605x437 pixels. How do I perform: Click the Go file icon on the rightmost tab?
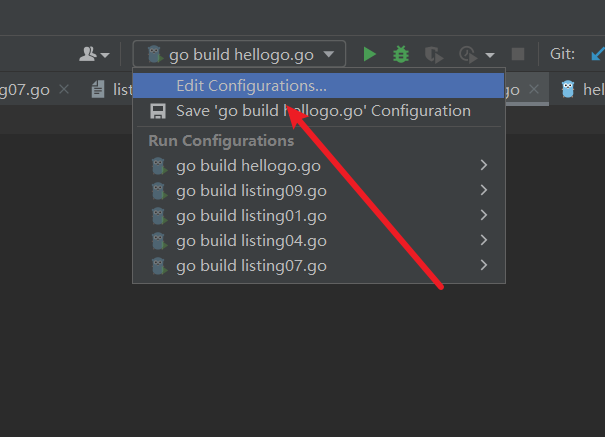[569, 89]
